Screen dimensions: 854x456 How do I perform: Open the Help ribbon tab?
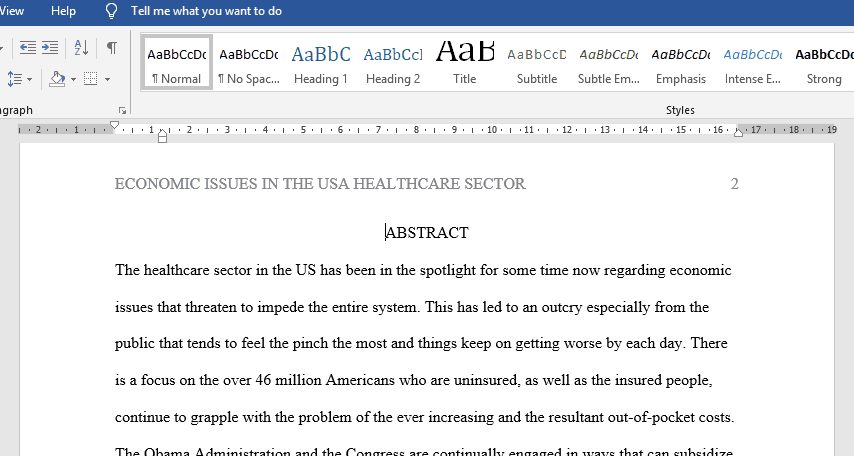point(63,11)
